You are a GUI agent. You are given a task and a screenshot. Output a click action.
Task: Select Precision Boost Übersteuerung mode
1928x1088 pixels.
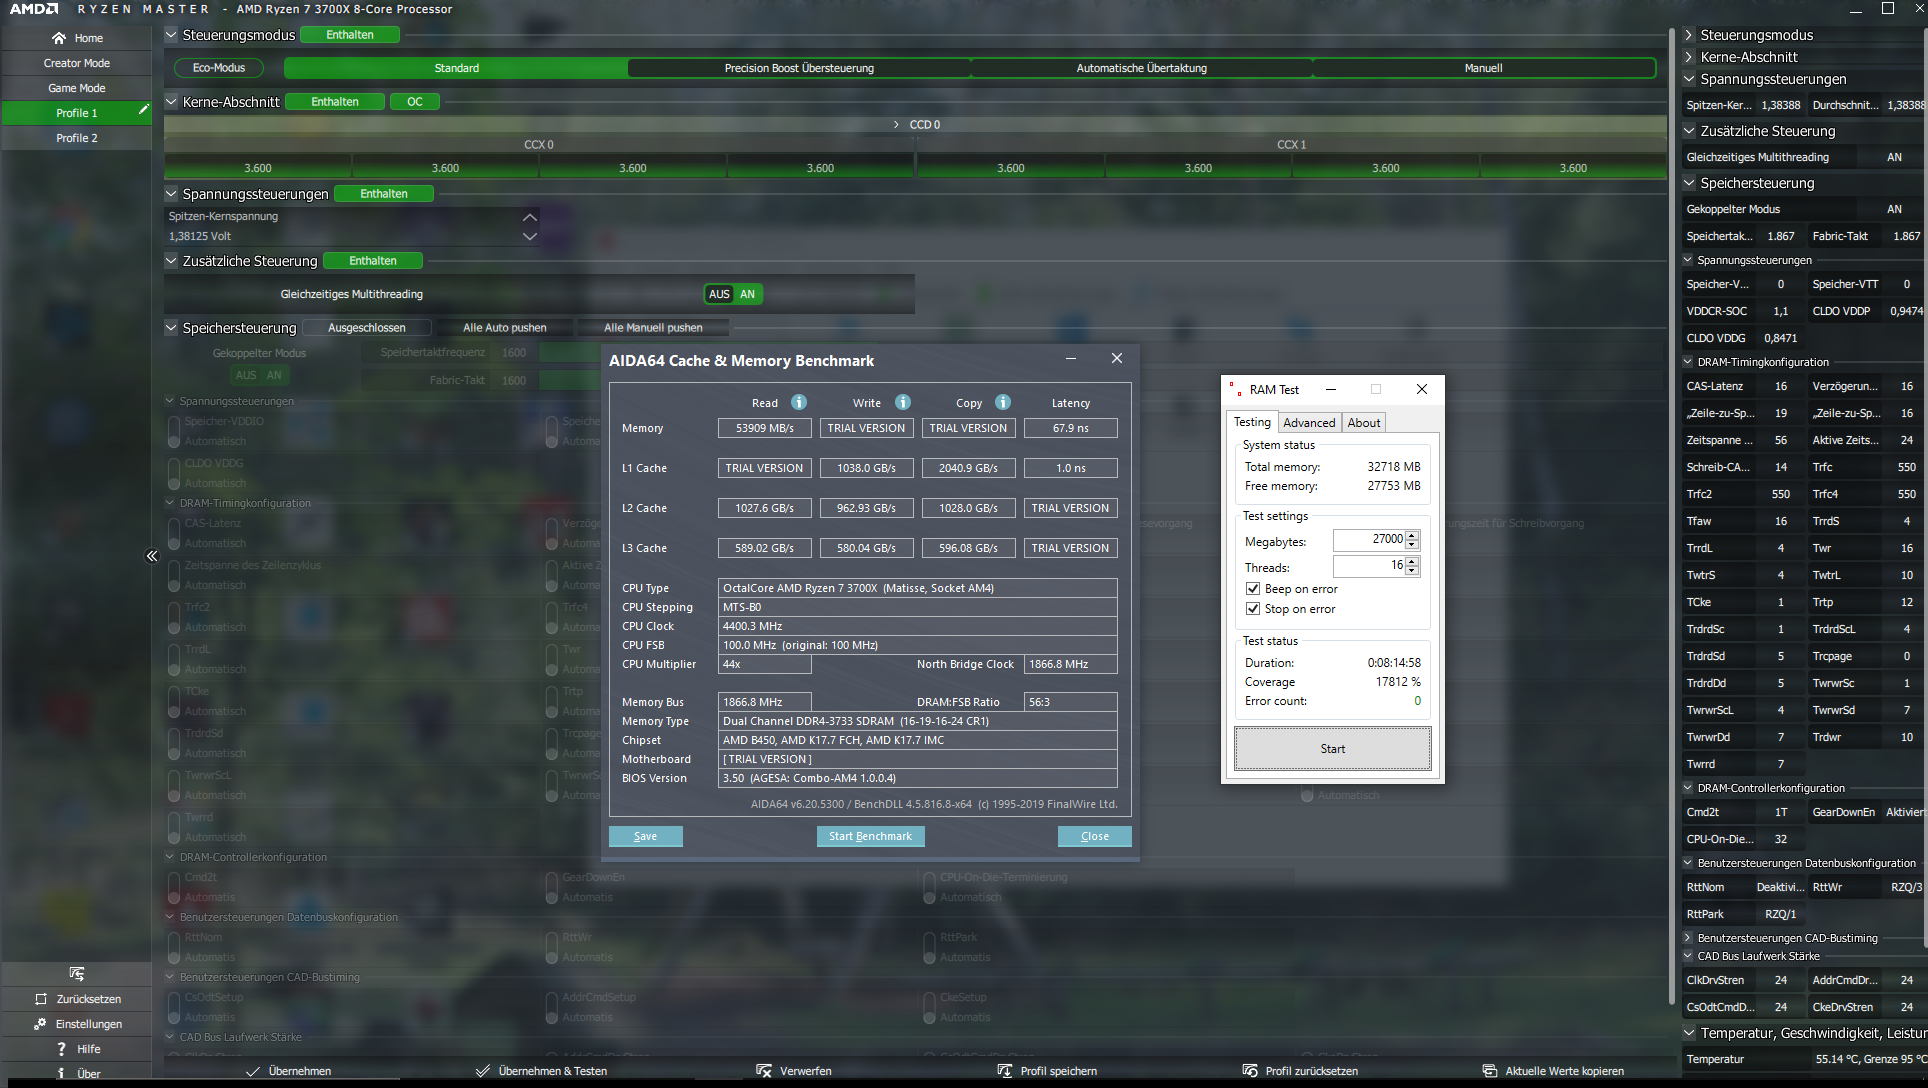click(799, 68)
